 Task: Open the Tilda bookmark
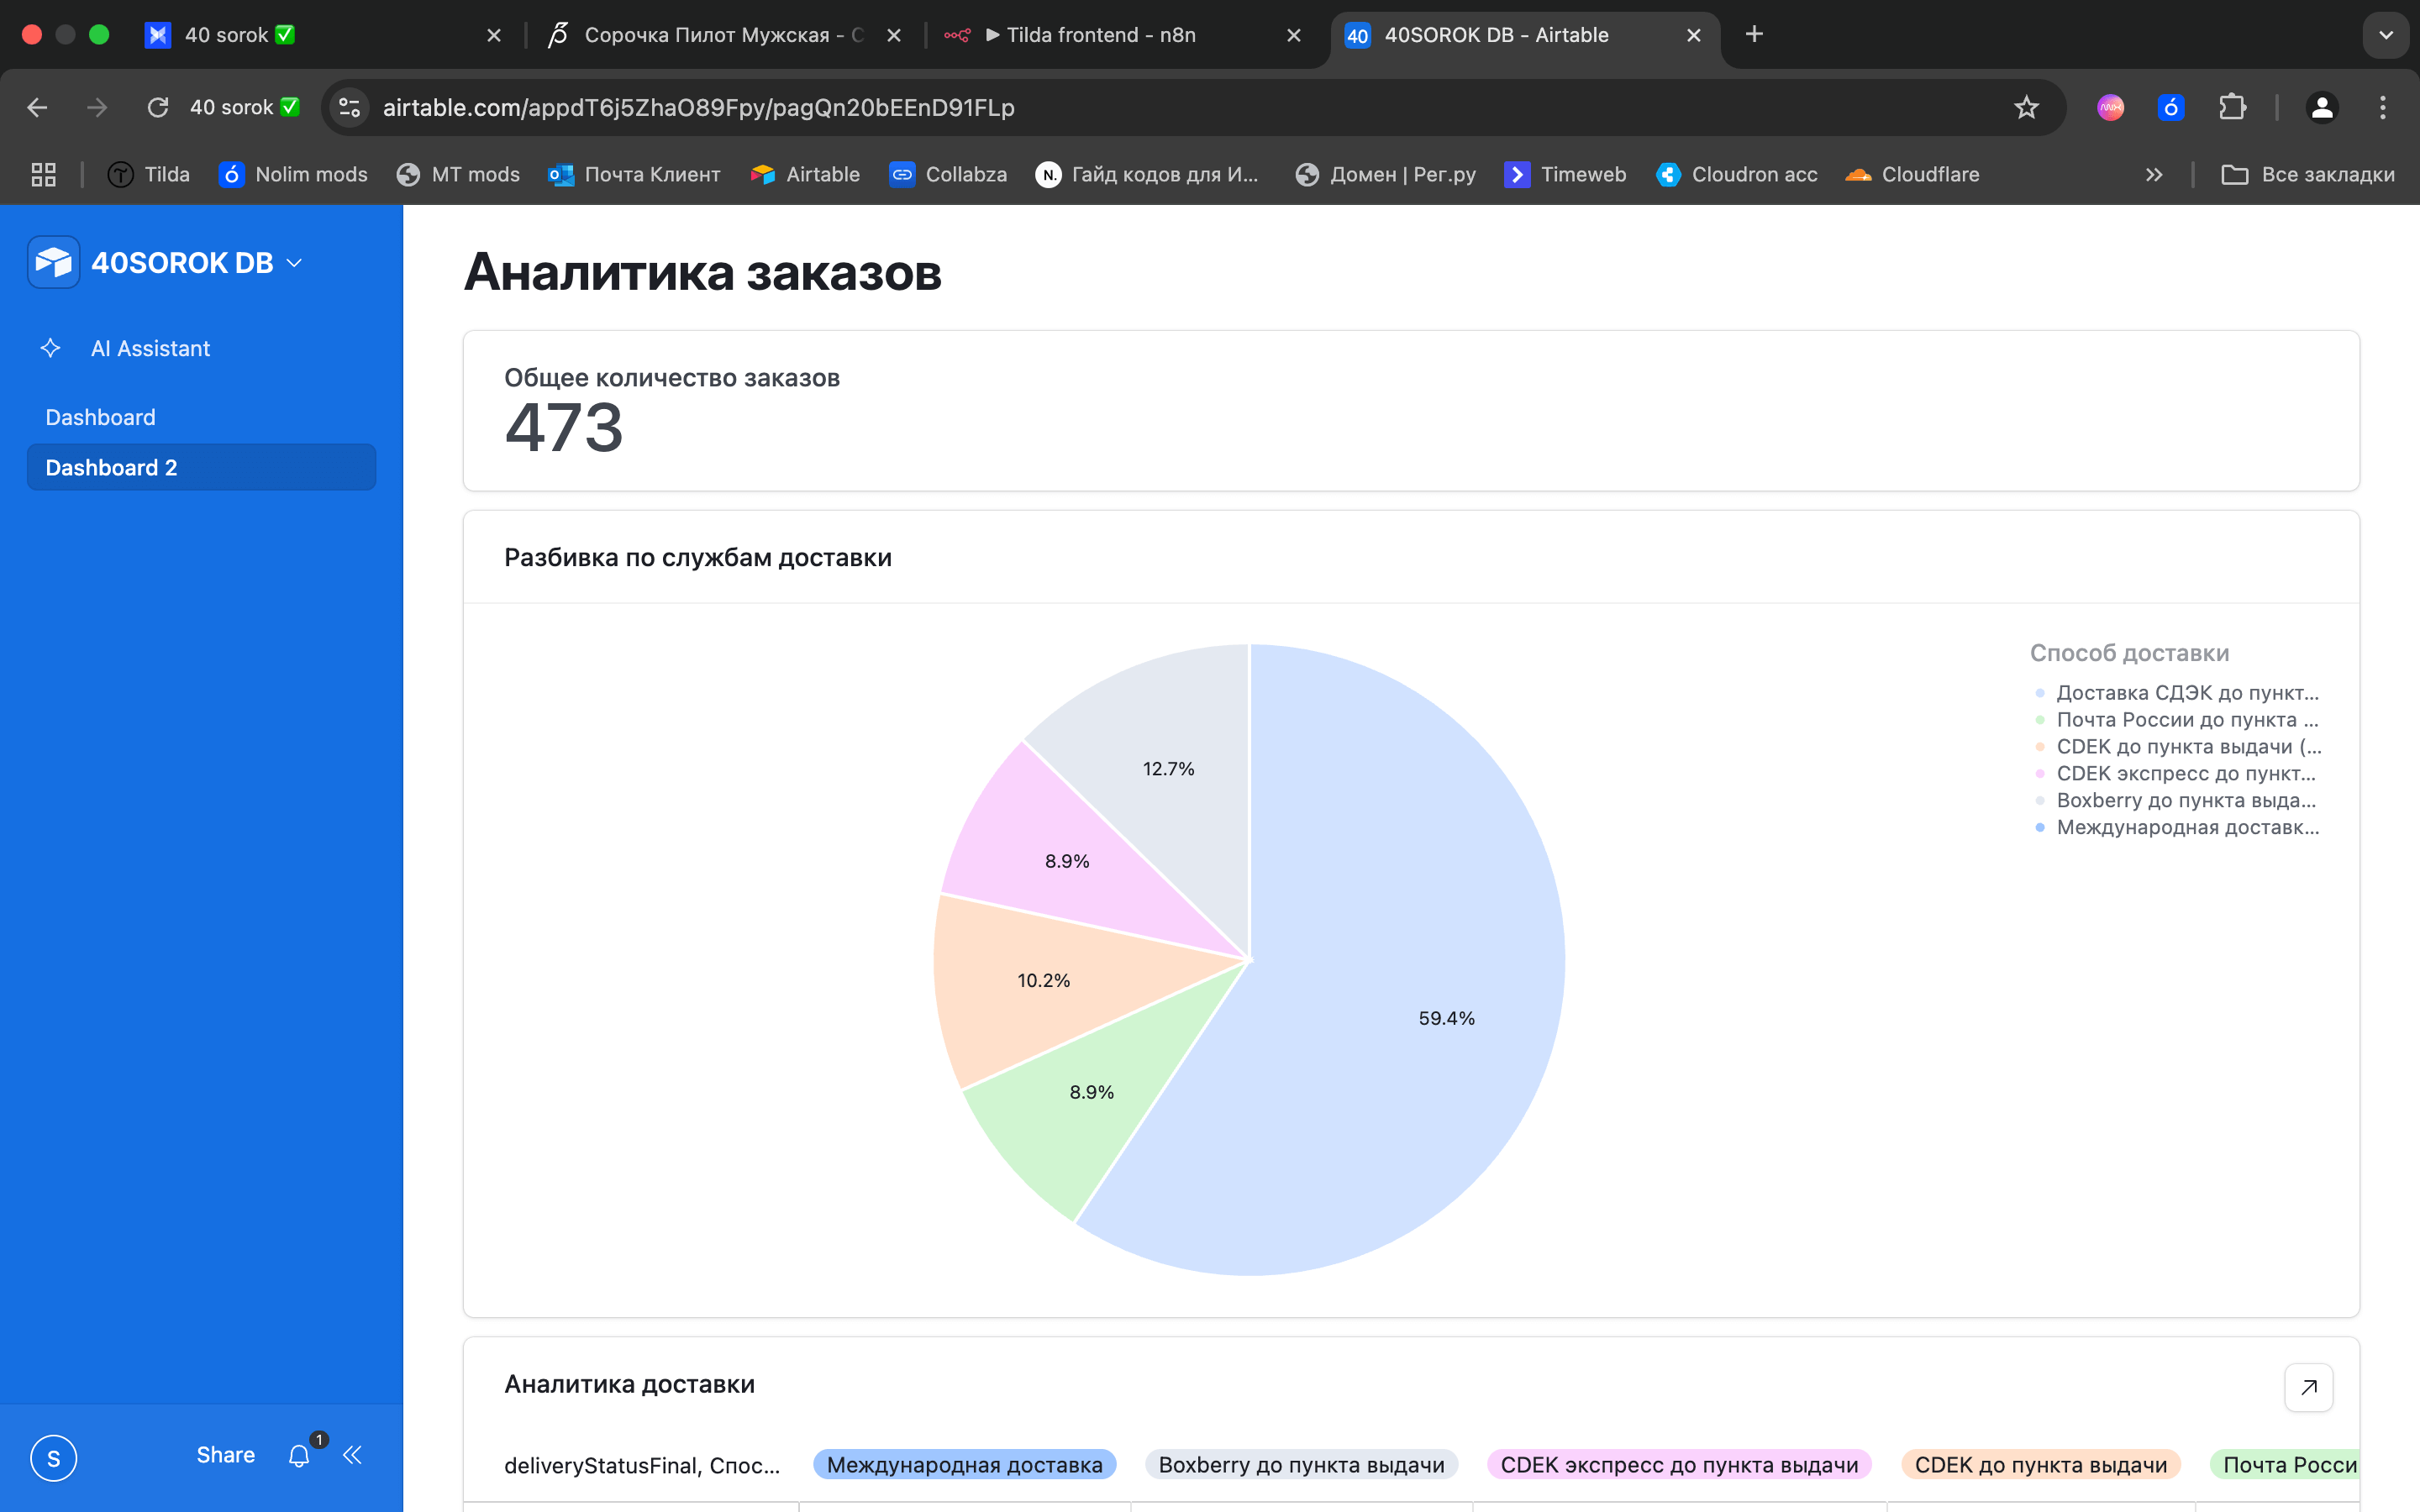pyautogui.click(x=149, y=174)
